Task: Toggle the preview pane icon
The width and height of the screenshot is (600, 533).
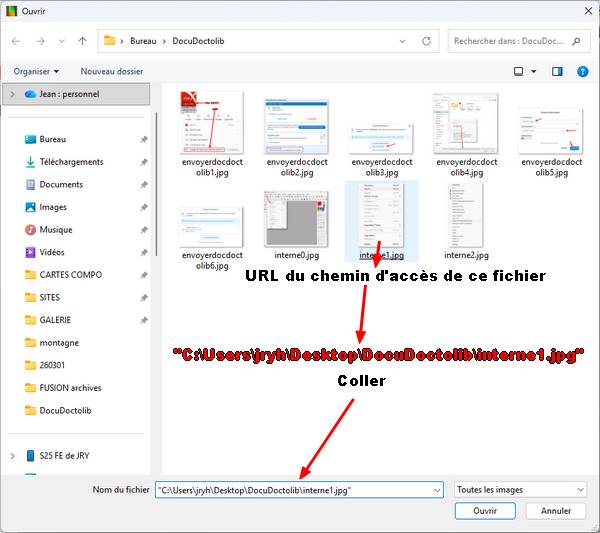Action: pos(557,72)
